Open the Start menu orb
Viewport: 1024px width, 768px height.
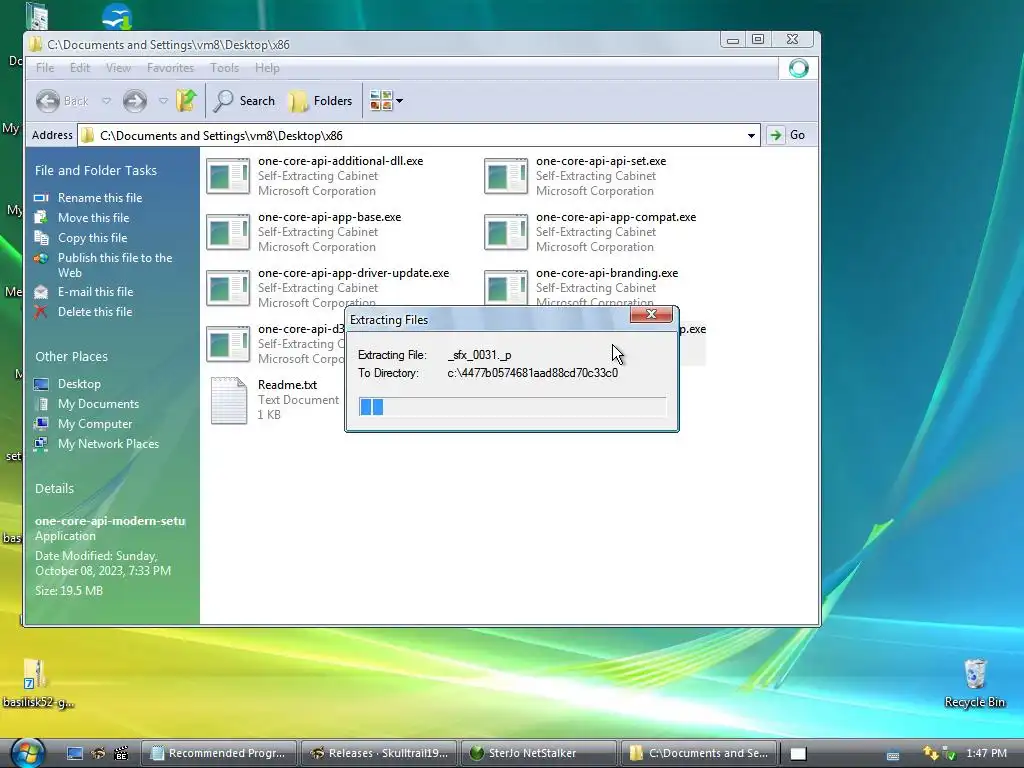tap(27, 753)
